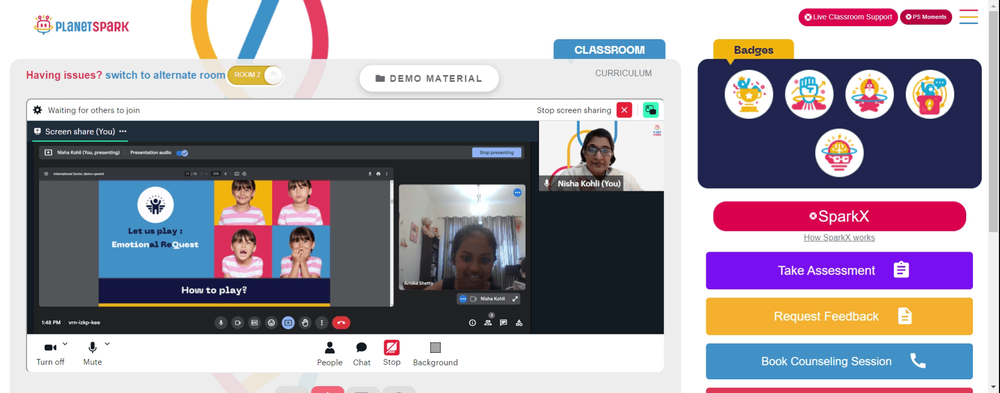This screenshot has width=1000, height=393.
Task: Expand camera options chevron
Action: click(65, 344)
